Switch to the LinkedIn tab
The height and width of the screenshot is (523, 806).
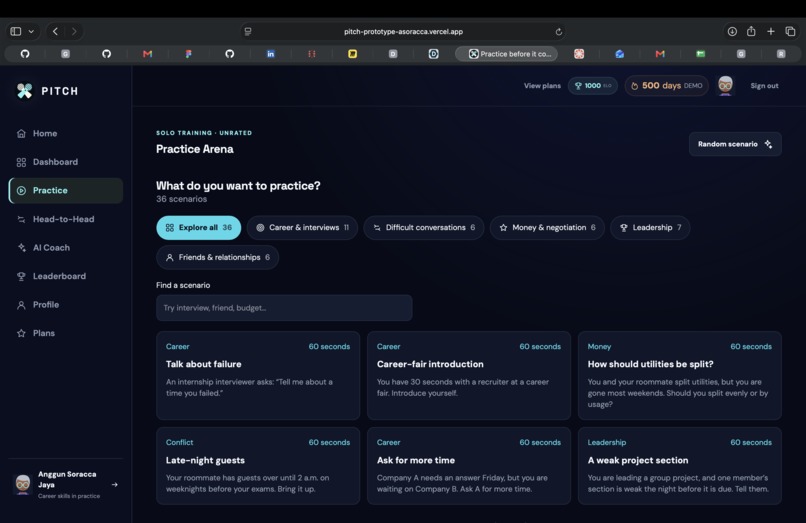[270, 53]
